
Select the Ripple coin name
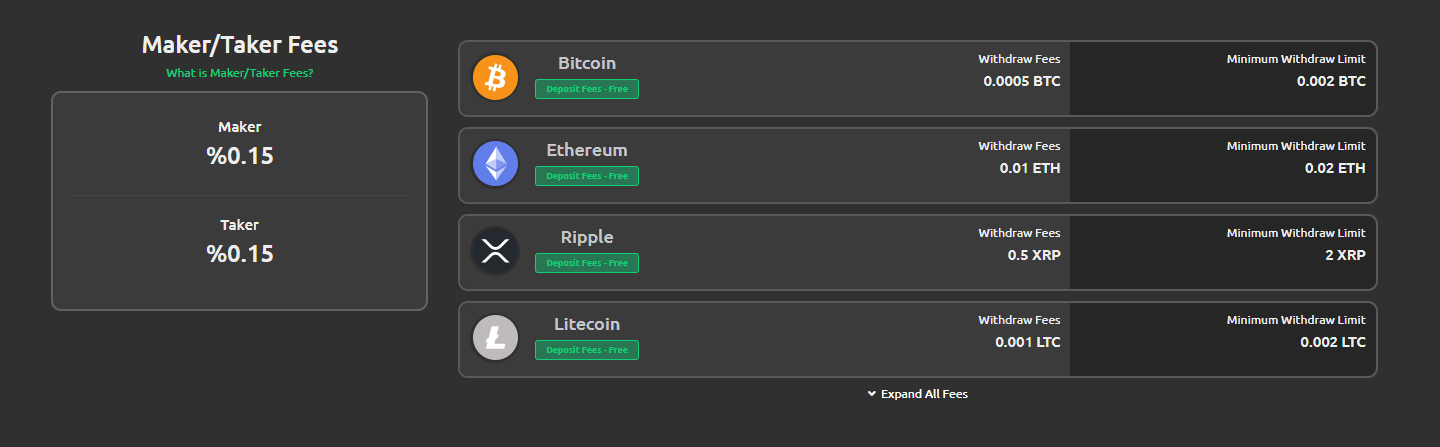tap(587, 237)
